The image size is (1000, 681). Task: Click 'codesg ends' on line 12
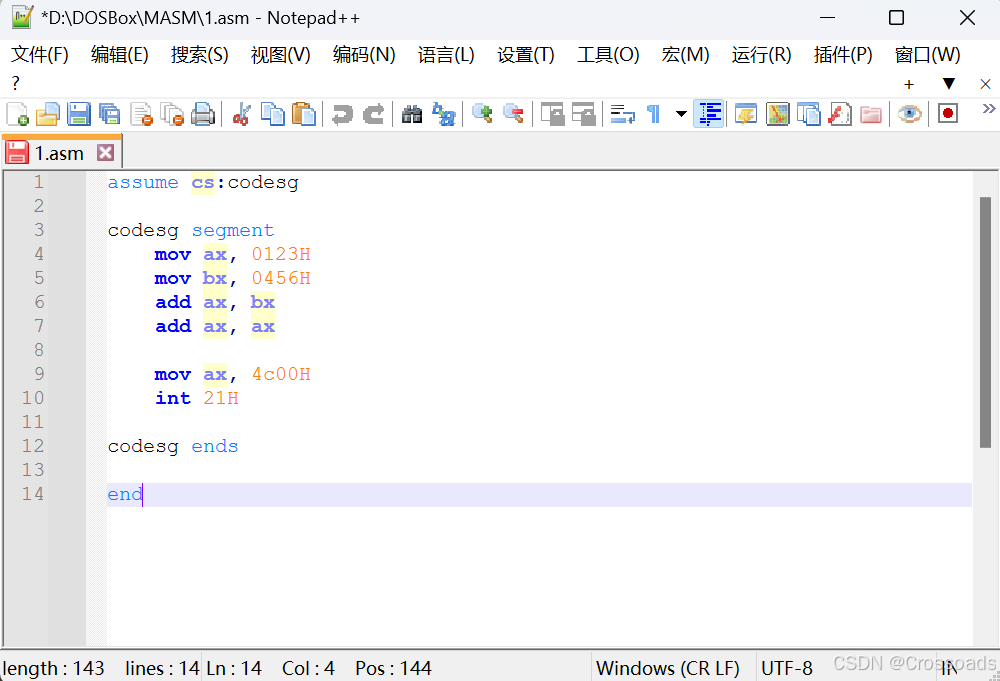173,446
